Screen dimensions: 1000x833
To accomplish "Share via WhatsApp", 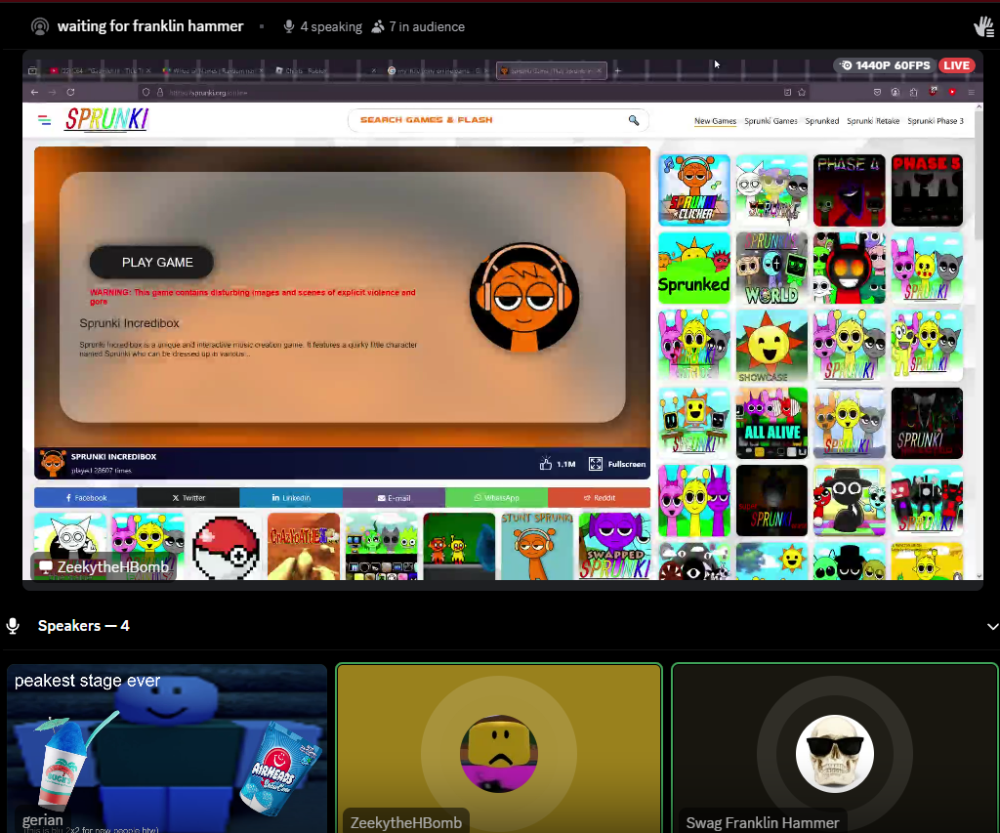I will point(496,498).
